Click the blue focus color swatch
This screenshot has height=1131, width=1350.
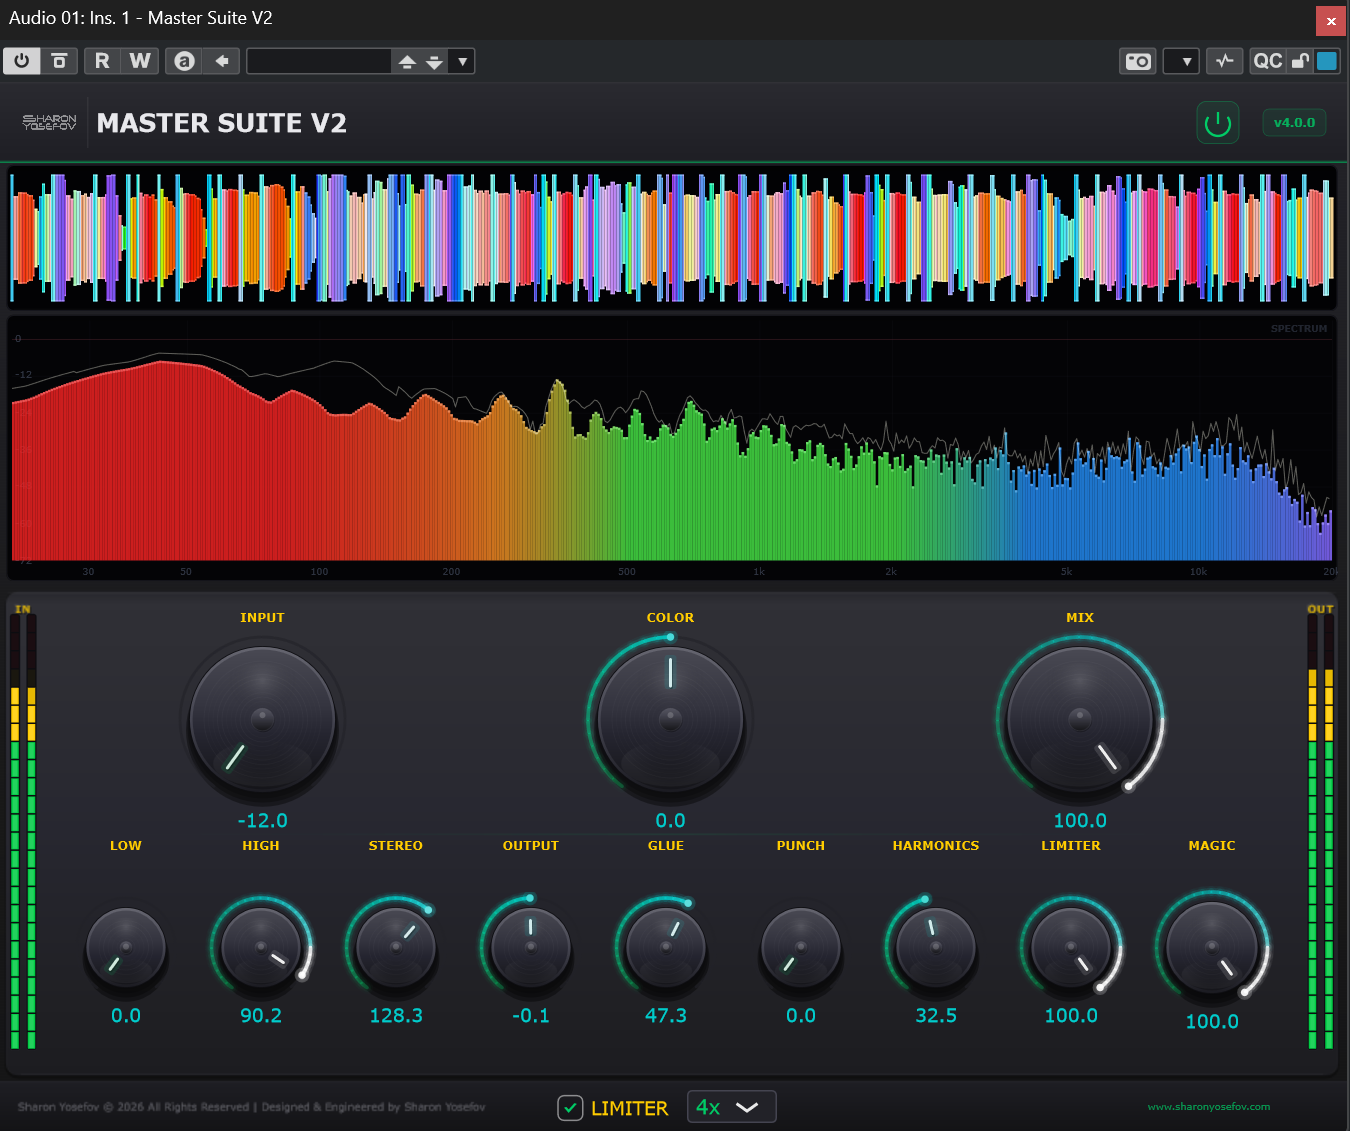(x=1326, y=61)
